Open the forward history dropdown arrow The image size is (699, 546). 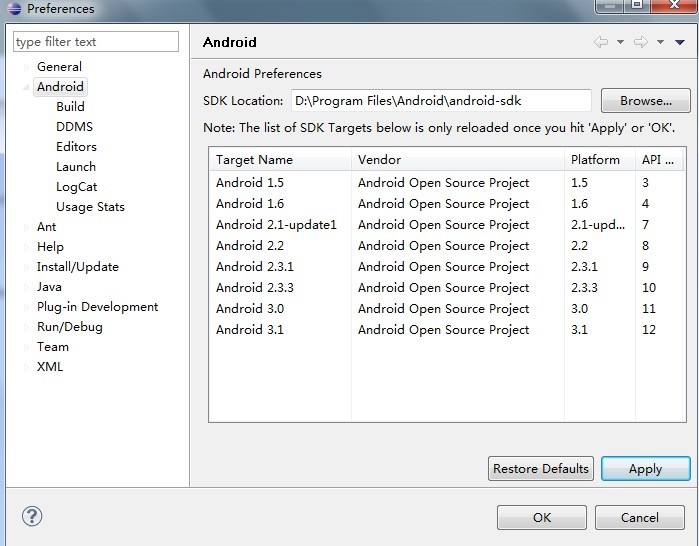click(660, 42)
